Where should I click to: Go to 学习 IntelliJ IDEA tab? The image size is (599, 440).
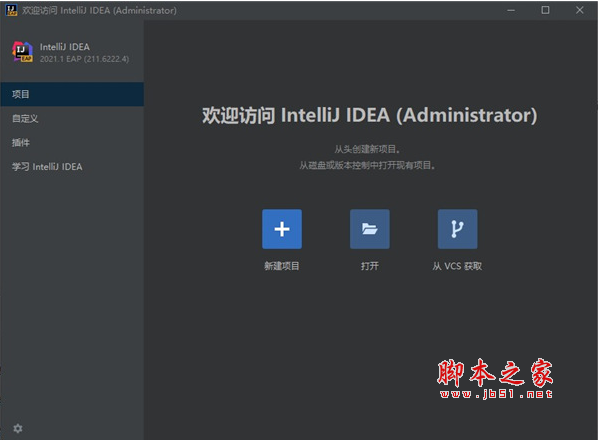(72, 167)
